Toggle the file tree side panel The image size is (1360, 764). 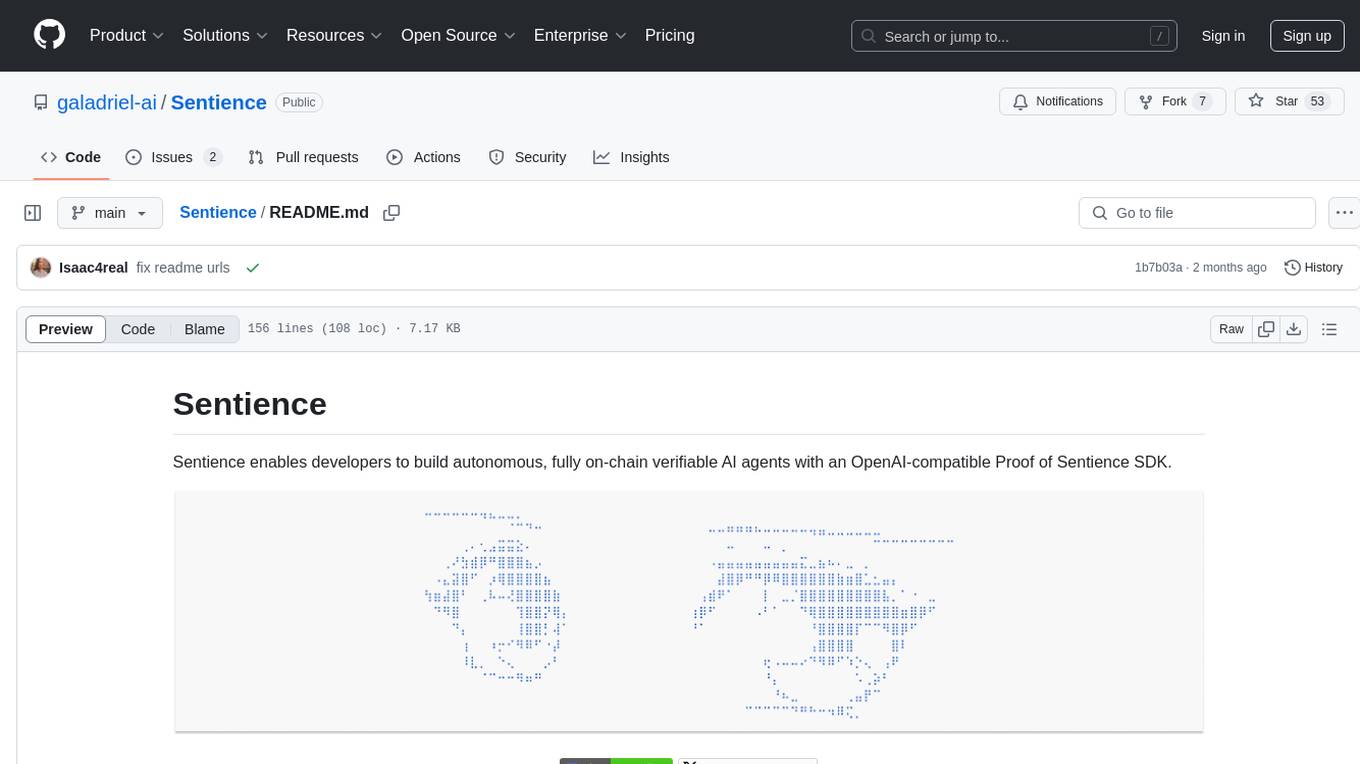coord(33,213)
